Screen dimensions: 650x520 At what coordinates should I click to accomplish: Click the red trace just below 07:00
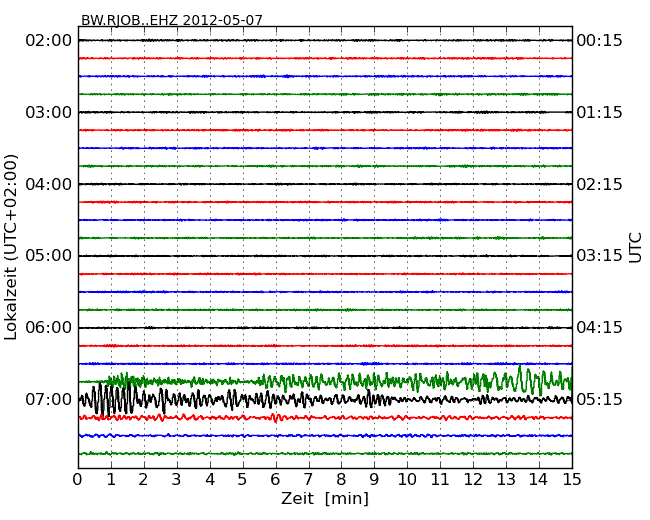[x=325, y=418]
